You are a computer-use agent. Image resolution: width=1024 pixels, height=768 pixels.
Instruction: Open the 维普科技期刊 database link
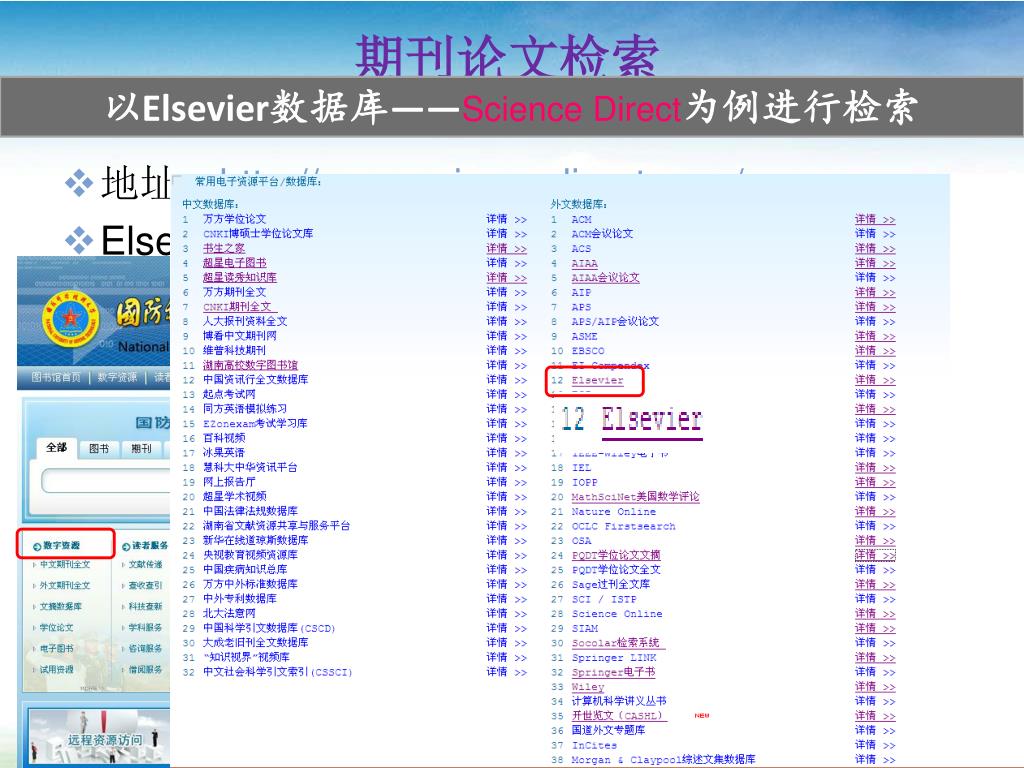point(234,350)
